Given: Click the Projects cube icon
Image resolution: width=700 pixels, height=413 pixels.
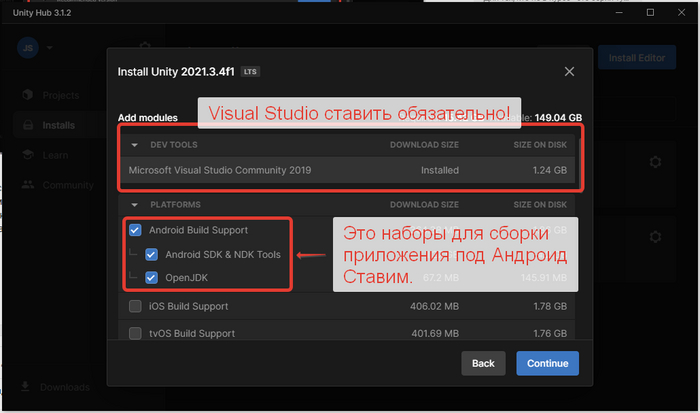Looking at the screenshot, I should 28,95.
